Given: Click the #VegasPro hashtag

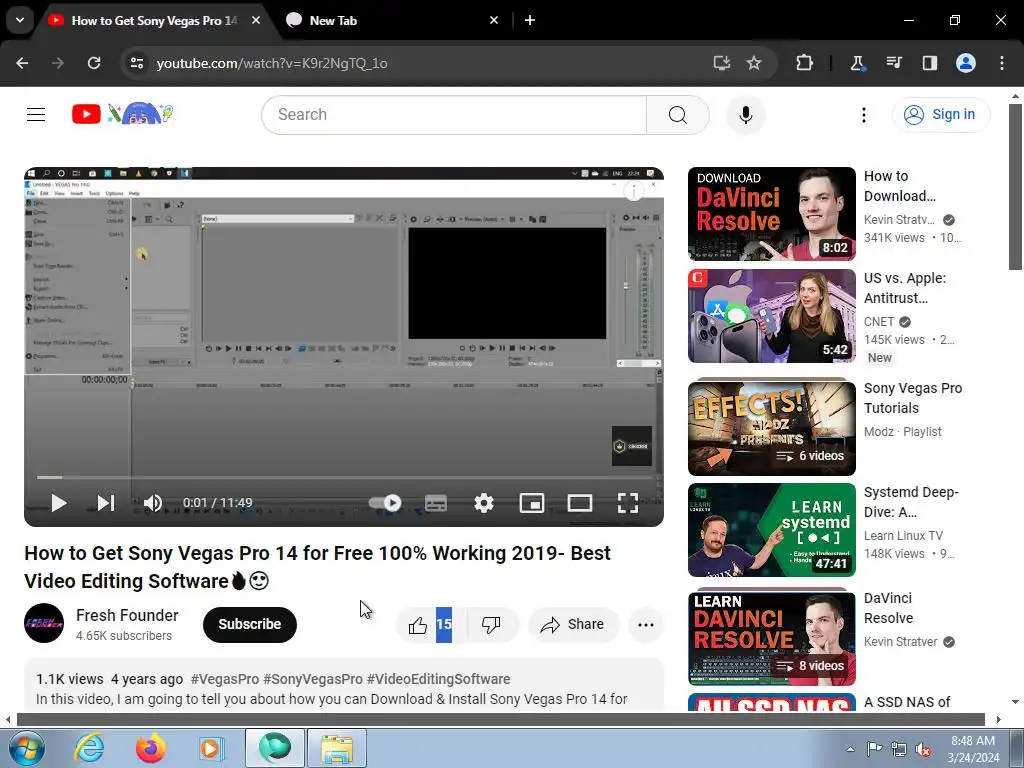Looking at the screenshot, I should [225, 679].
